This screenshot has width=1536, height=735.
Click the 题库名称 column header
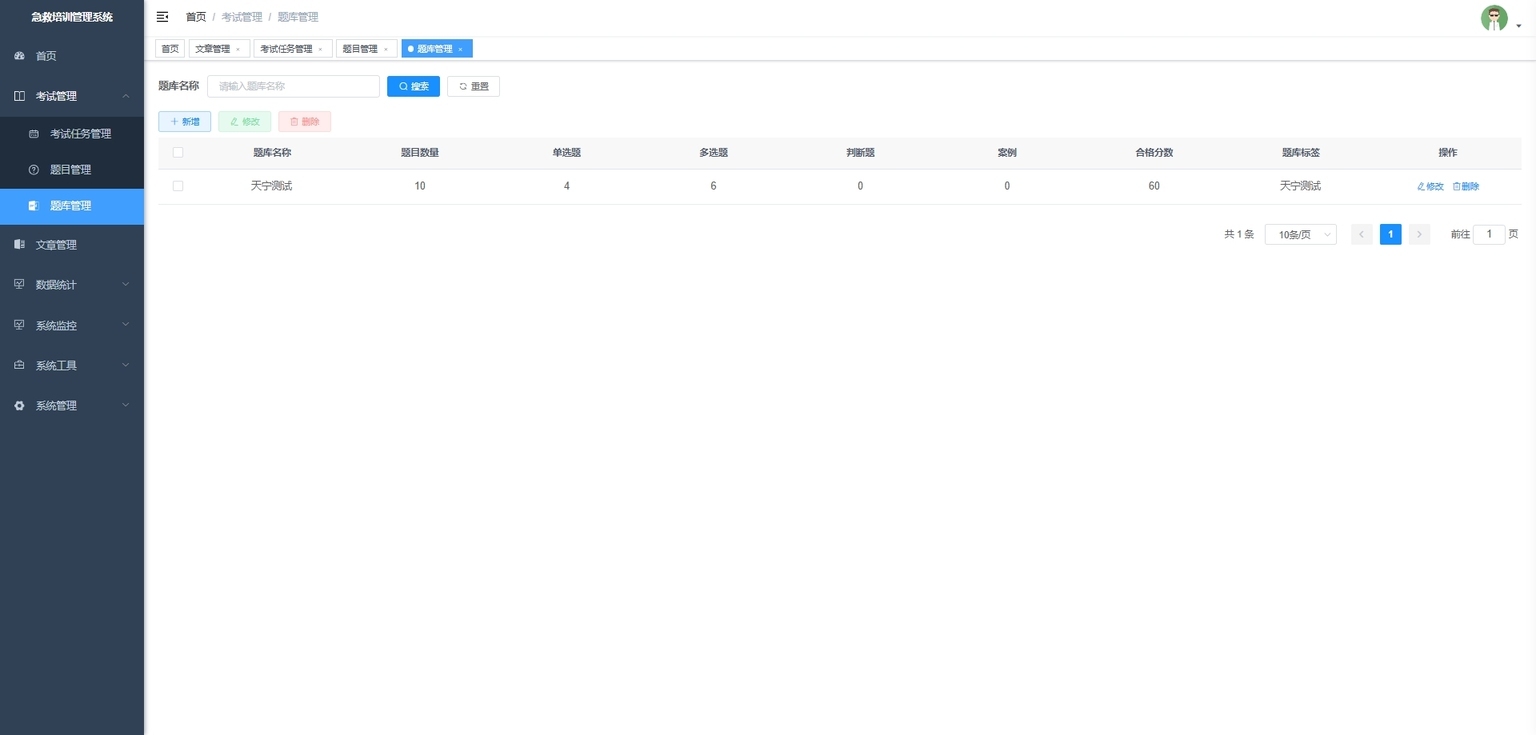pos(272,153)
